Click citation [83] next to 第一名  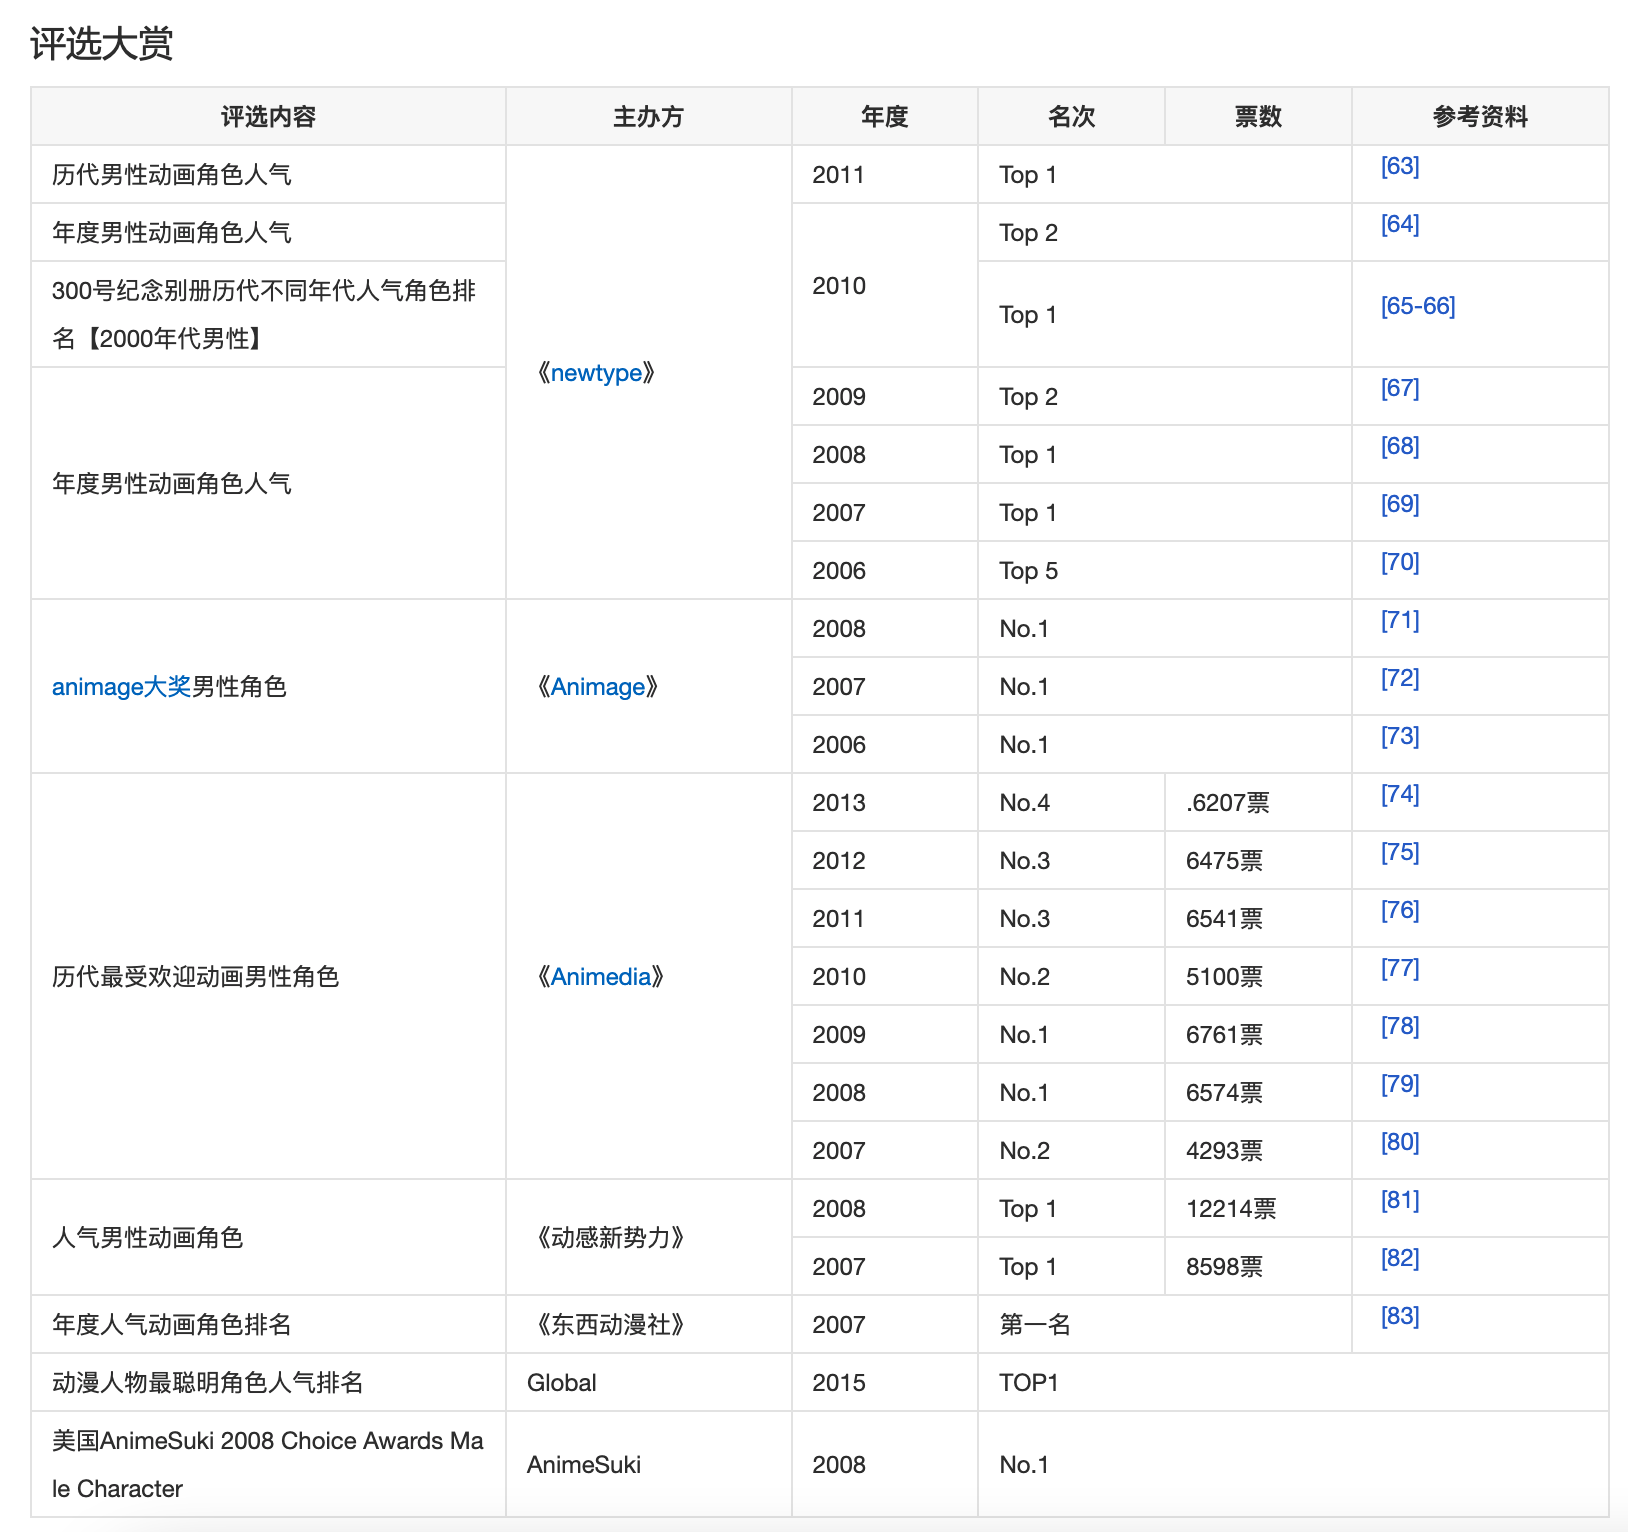(1399, 1316)
